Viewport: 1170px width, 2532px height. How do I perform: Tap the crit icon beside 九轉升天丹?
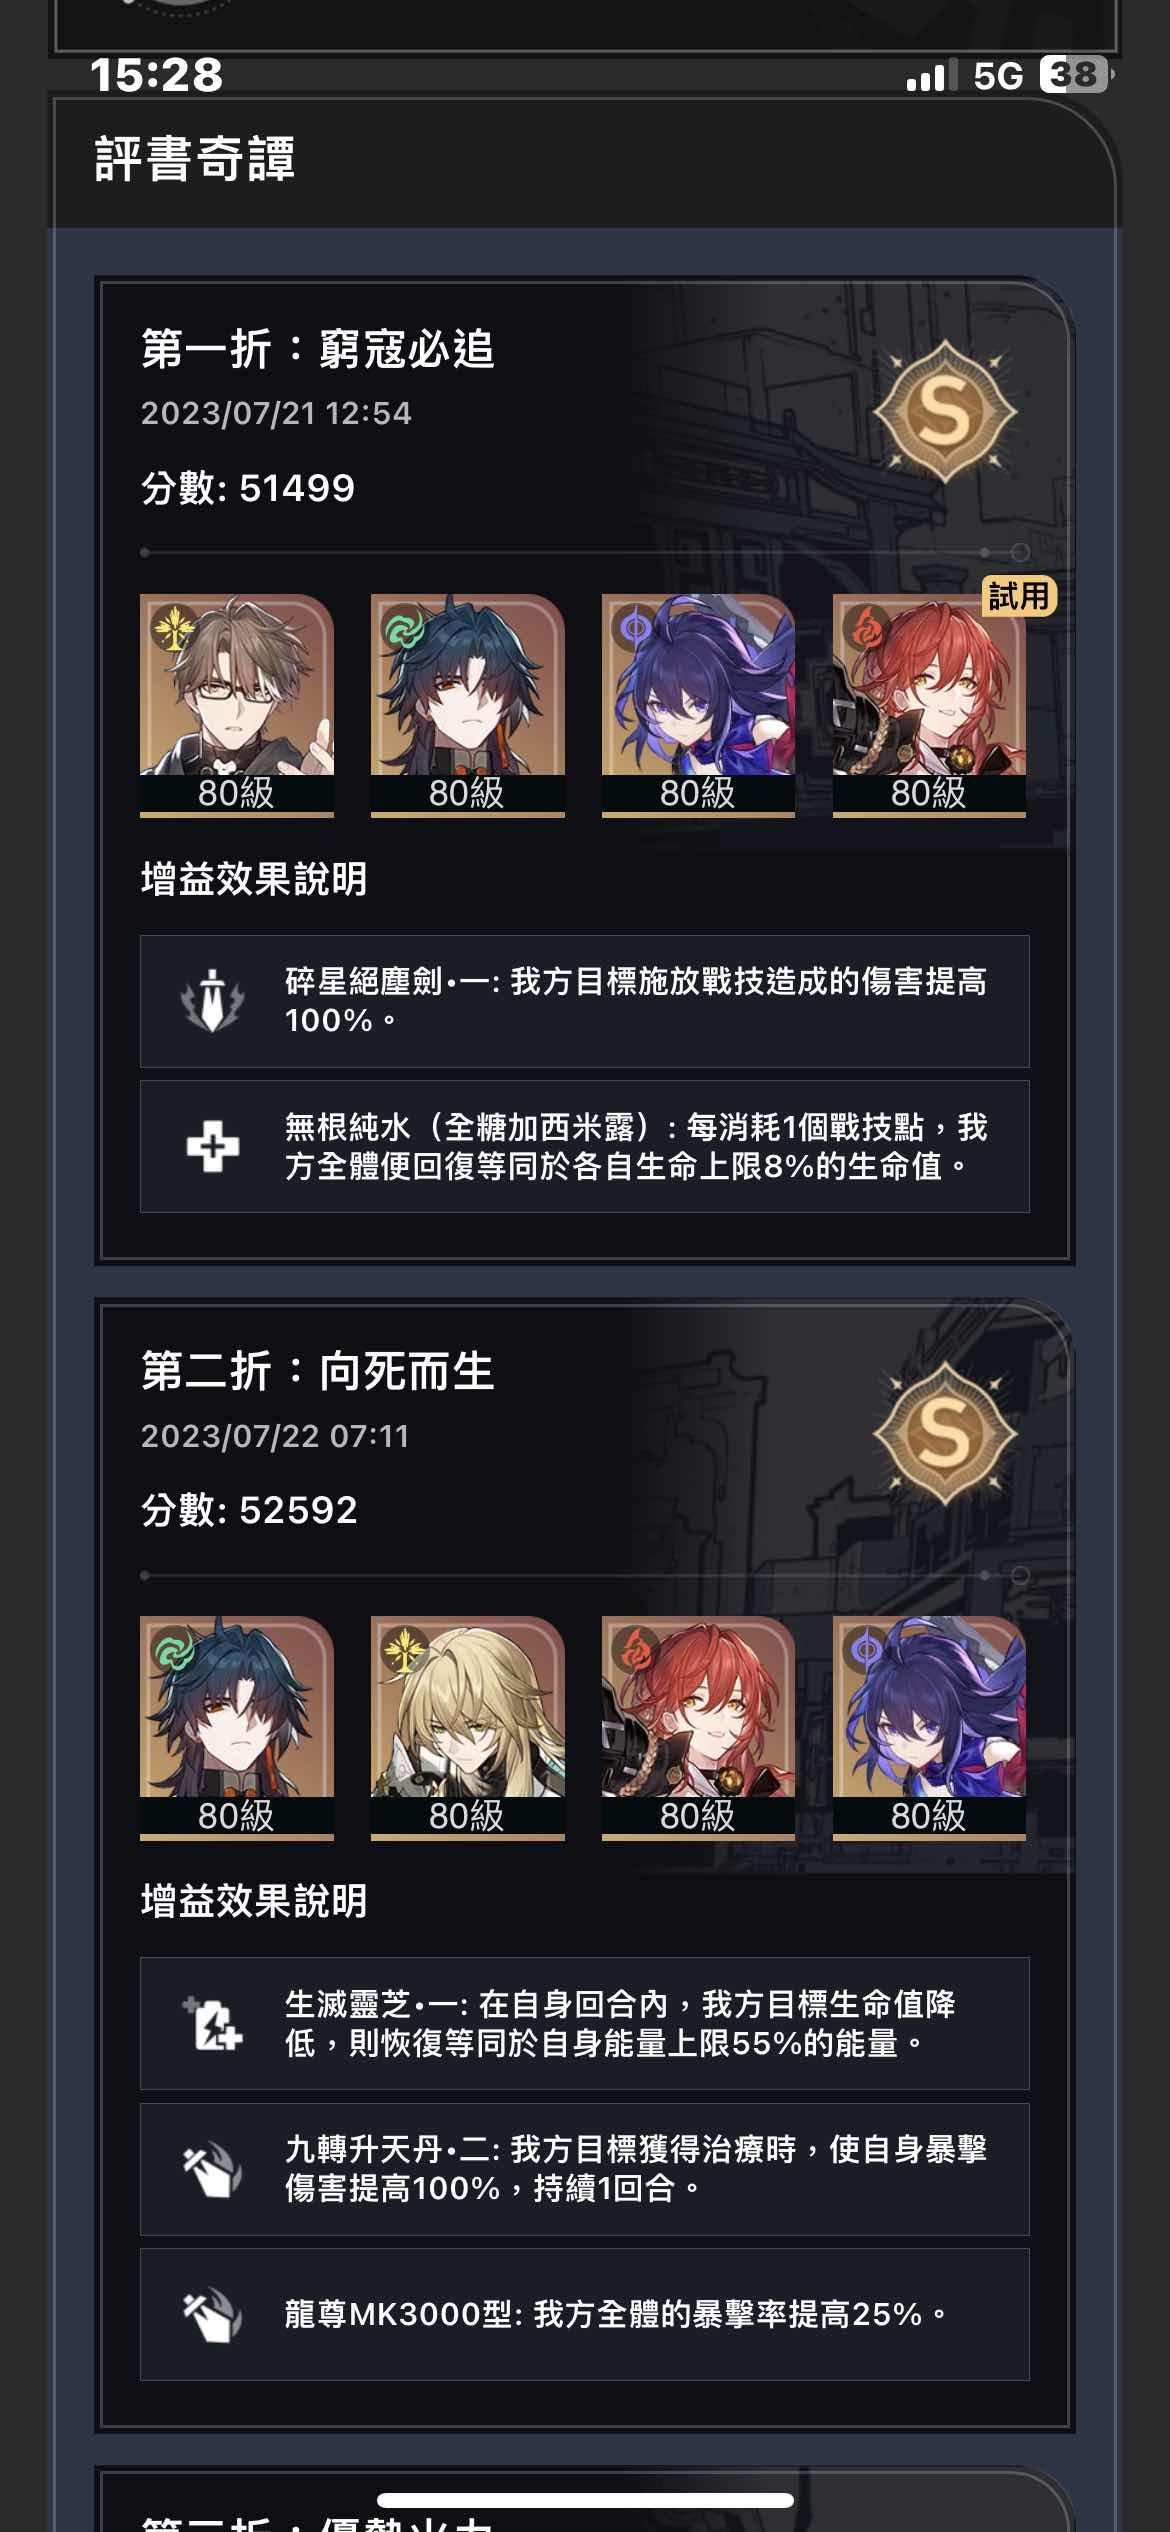pyautogui.click(x=212, y=2169)
